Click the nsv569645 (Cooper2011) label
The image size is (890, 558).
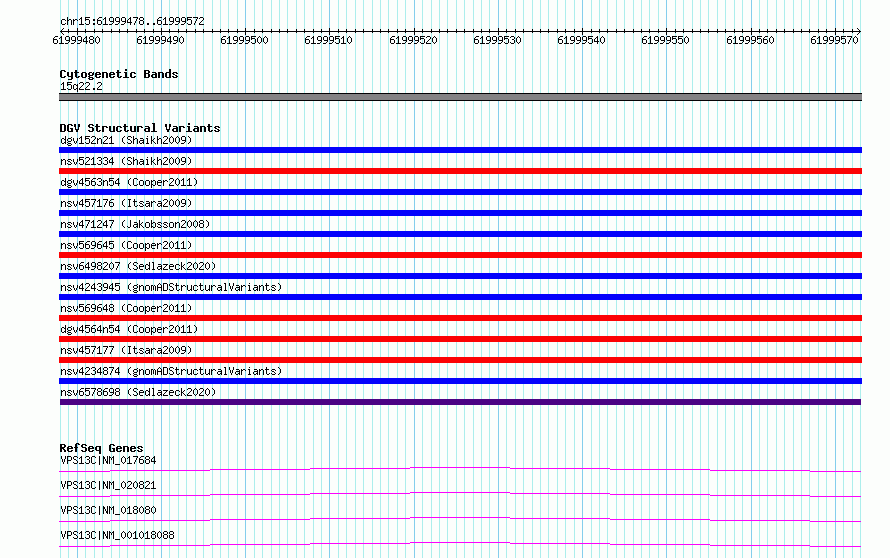pos(126,245)
